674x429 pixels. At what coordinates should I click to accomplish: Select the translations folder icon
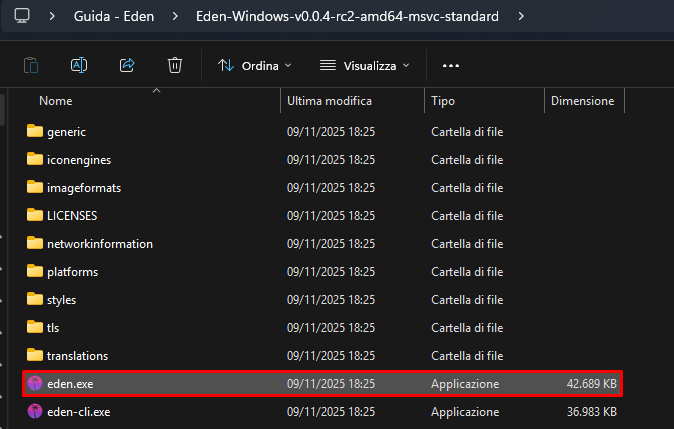35,355
